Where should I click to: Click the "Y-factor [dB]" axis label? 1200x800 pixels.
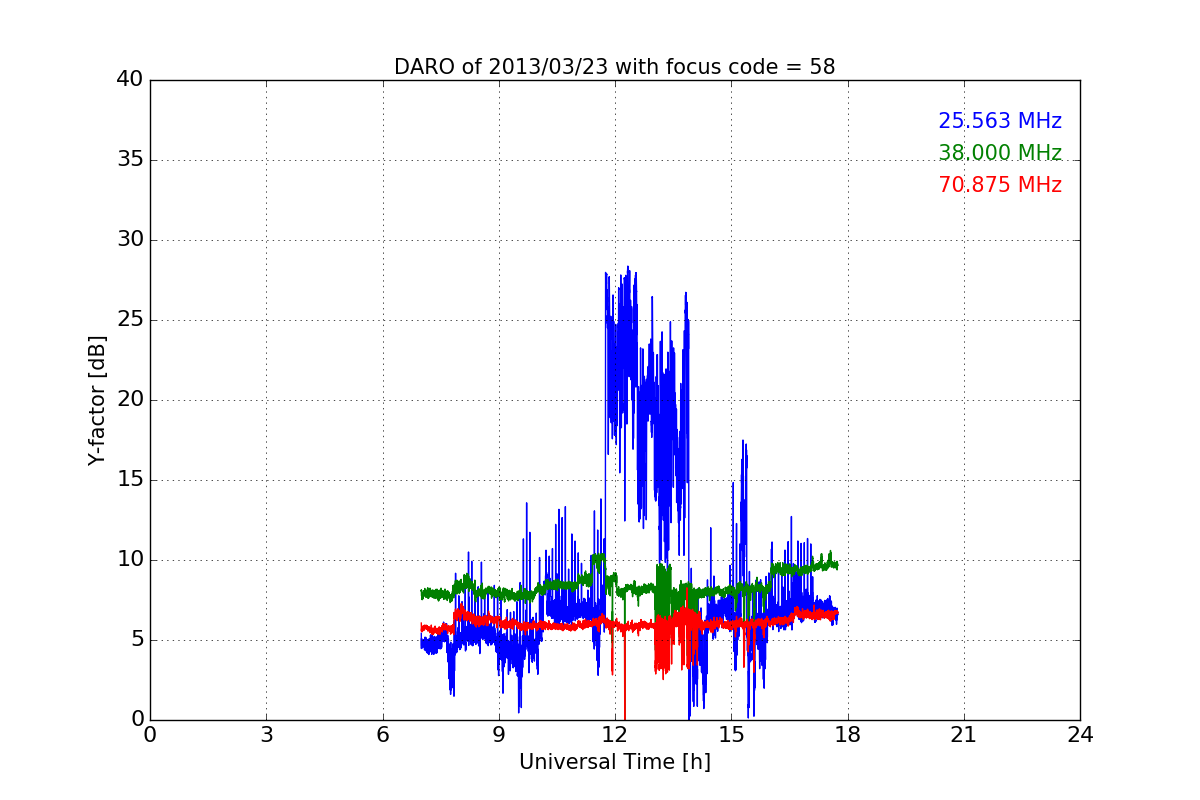tap(97, 400)
